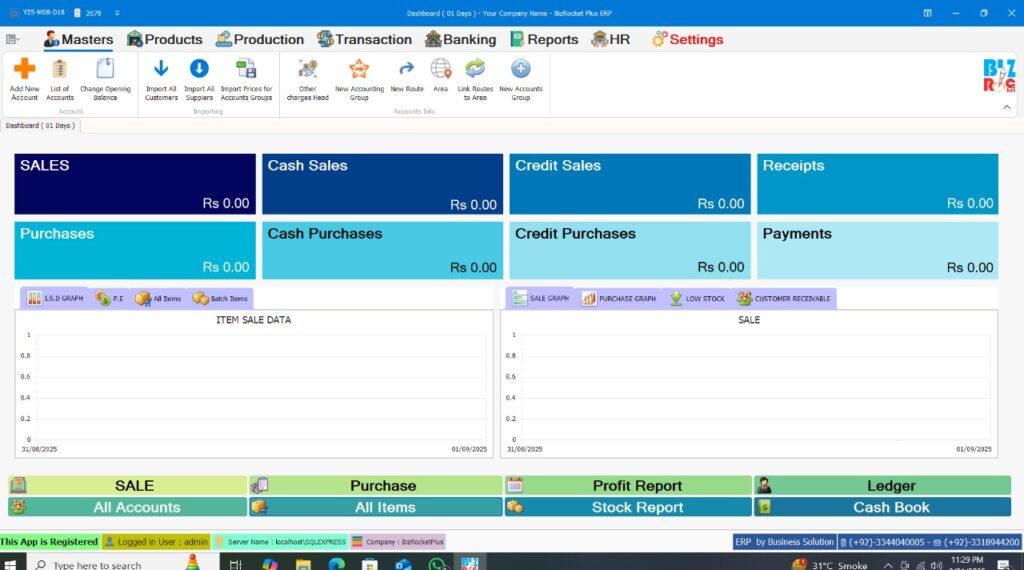The image size is (1024, 570).
Task: Click the Add New Account plus icon
Action: [x=24, y=69]
